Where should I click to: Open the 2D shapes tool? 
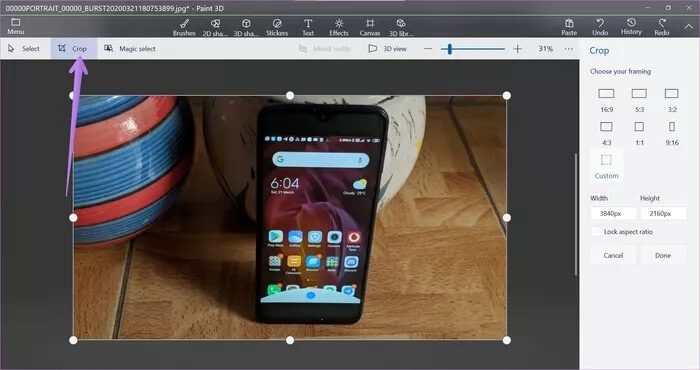(x=215, y=27)
